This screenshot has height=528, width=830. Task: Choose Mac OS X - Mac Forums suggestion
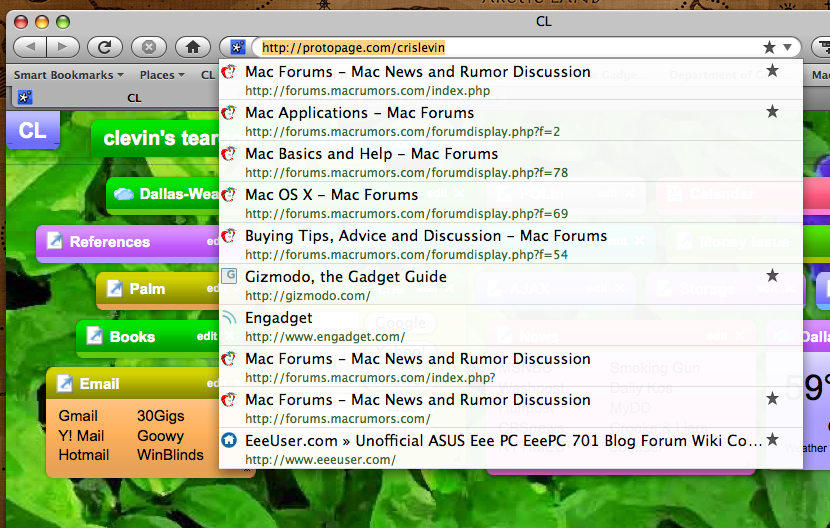click(511, 203)
